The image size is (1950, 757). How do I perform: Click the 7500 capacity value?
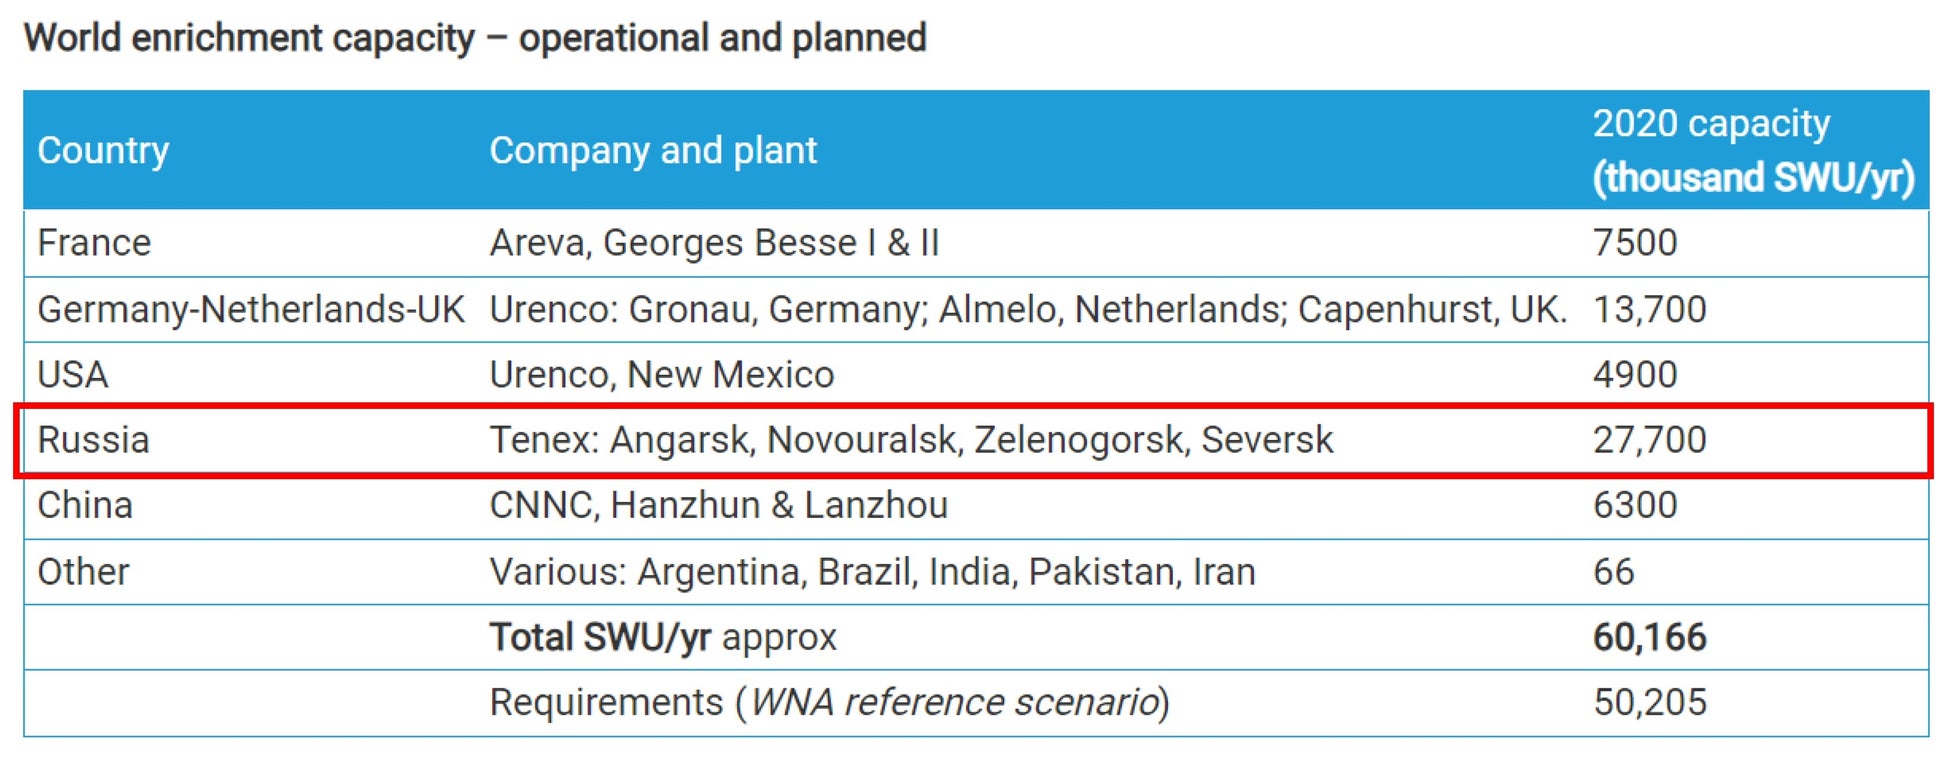point(1634,243)
